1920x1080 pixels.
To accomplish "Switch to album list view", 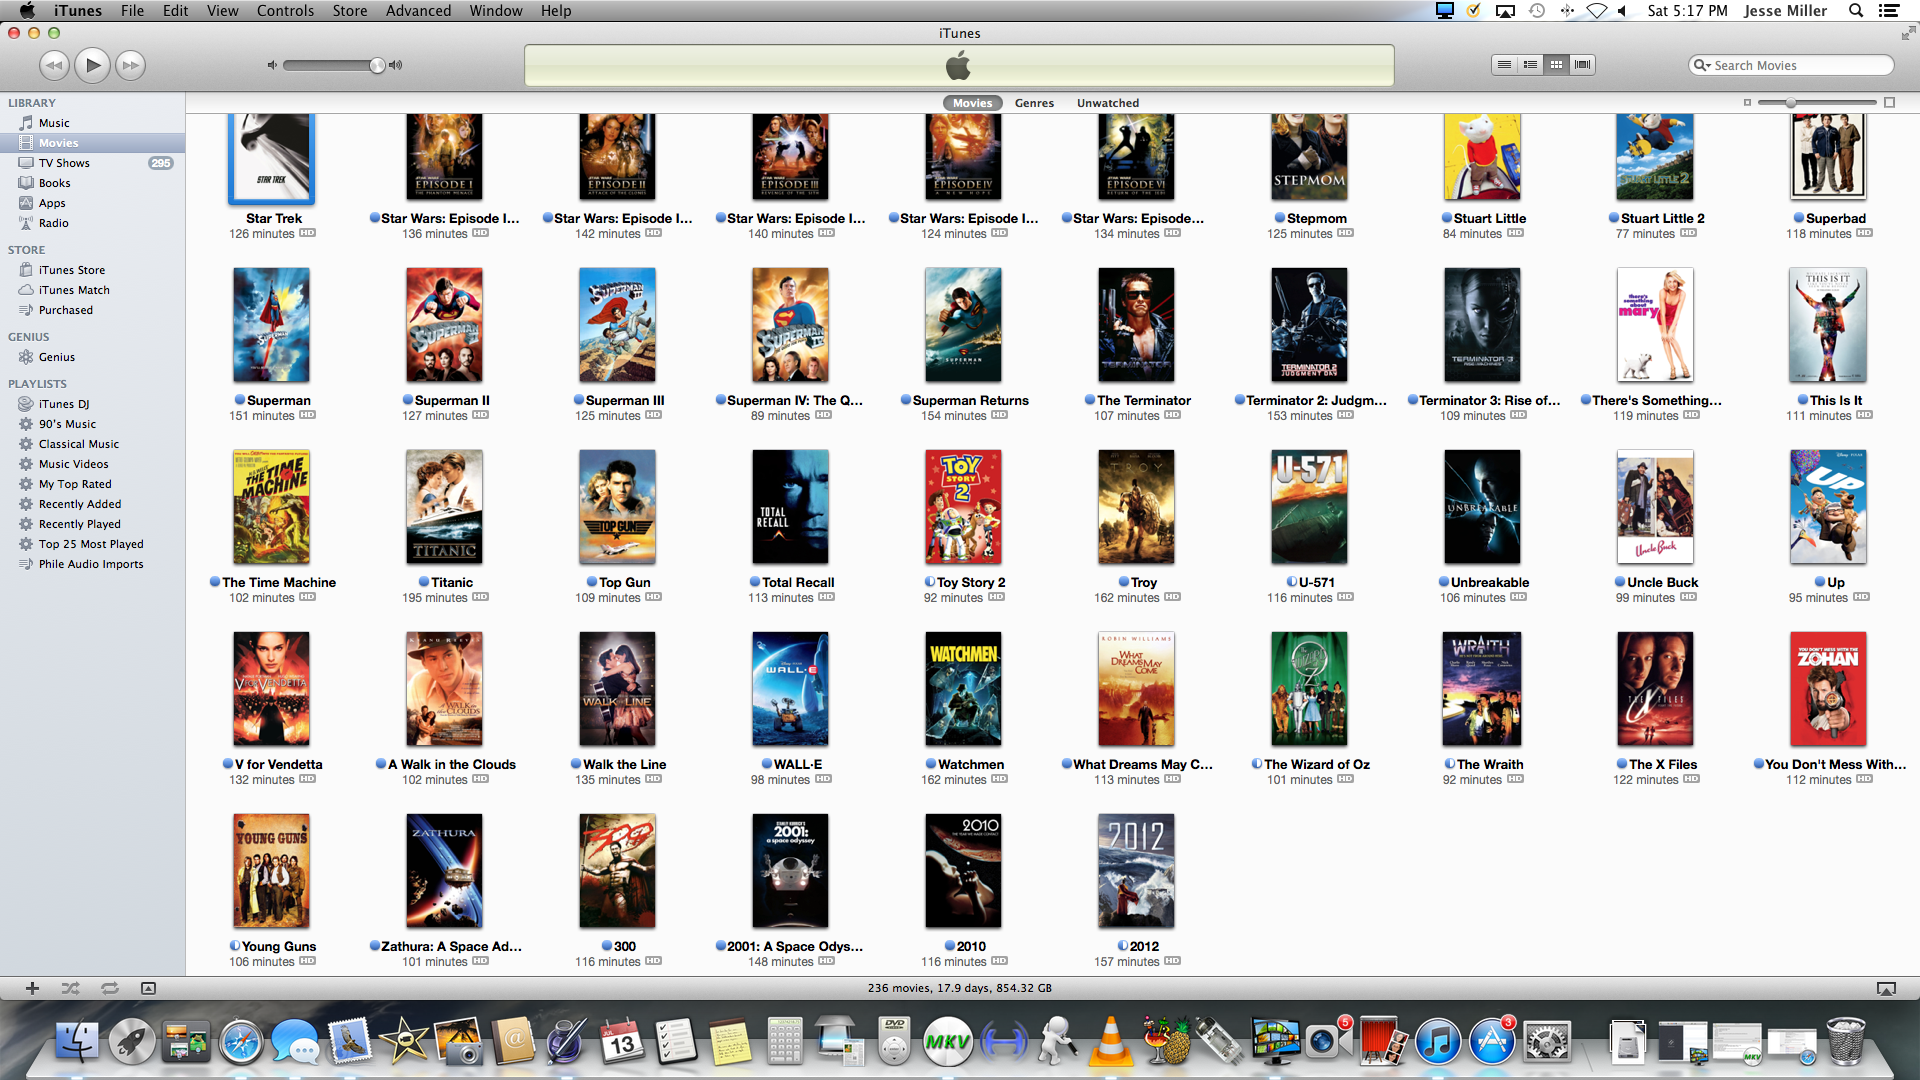I will [1530, 65].
